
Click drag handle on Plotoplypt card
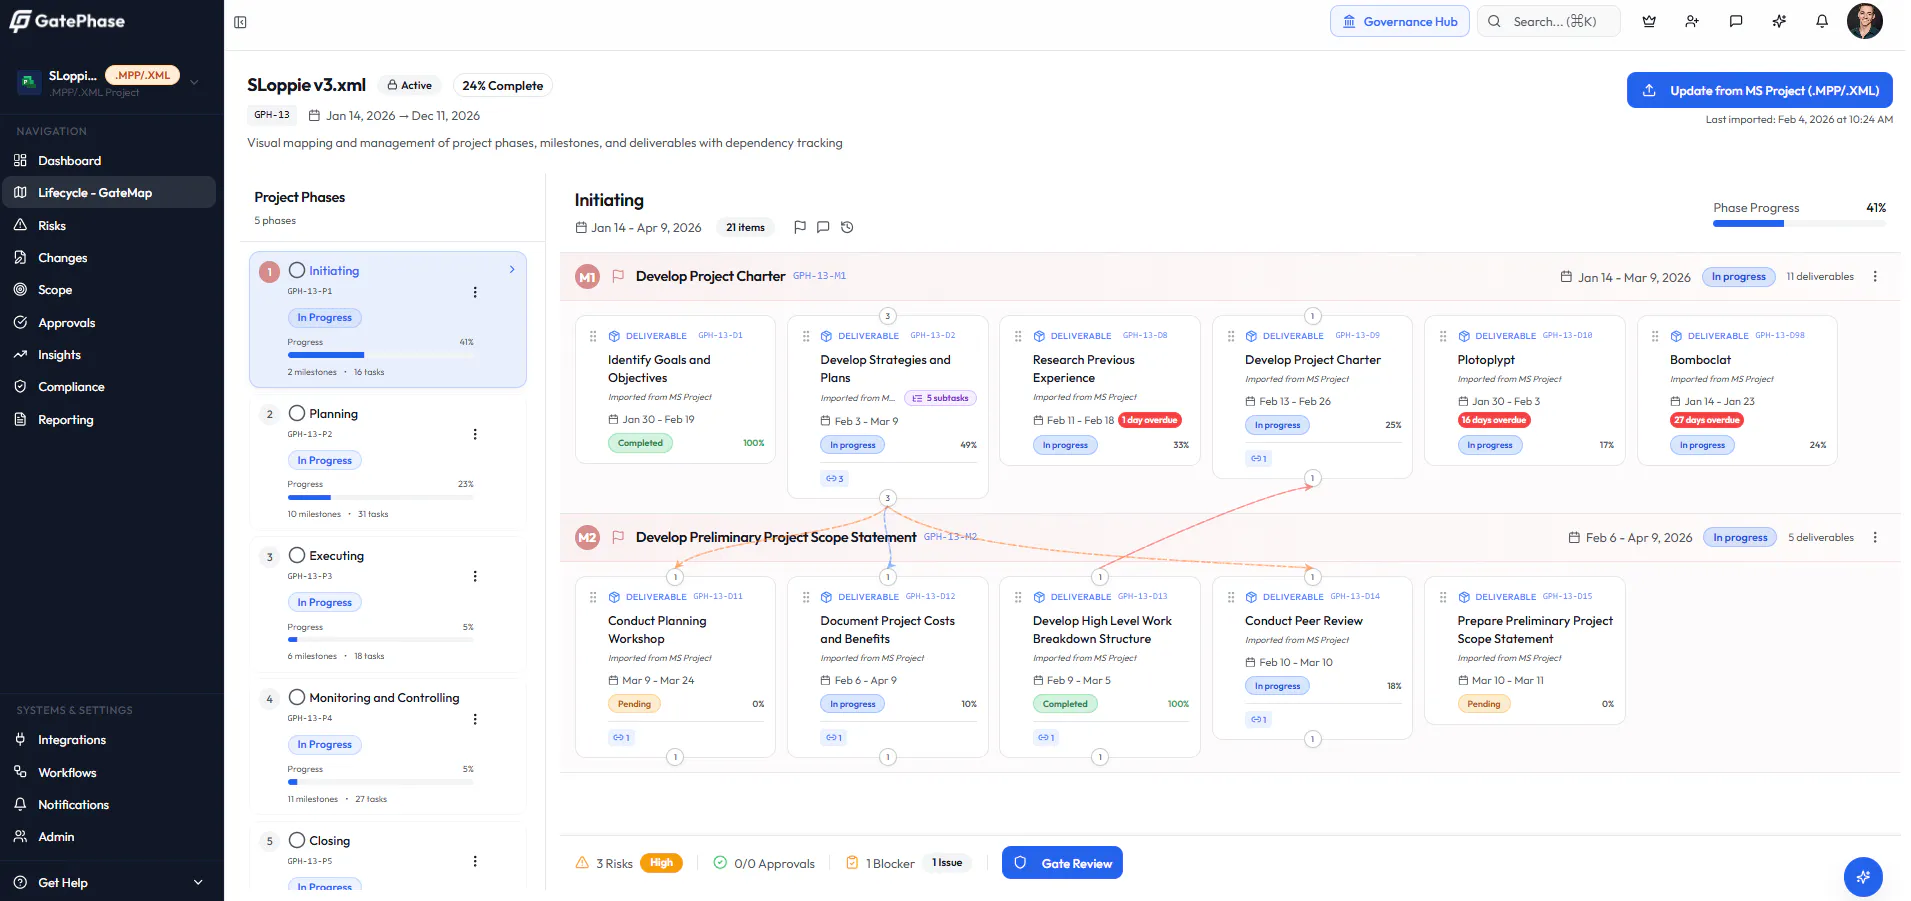(1443, 336)
